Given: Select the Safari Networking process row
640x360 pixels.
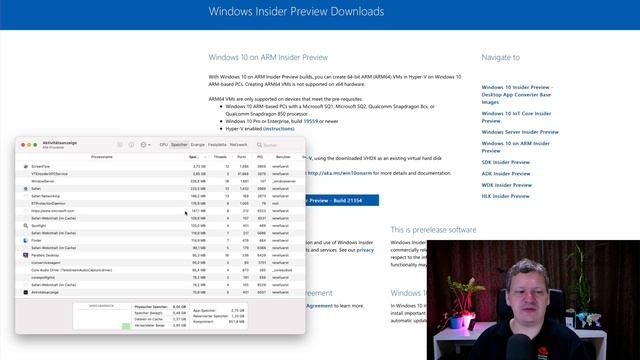Looking at the screenshot, I should coord(160,196).
